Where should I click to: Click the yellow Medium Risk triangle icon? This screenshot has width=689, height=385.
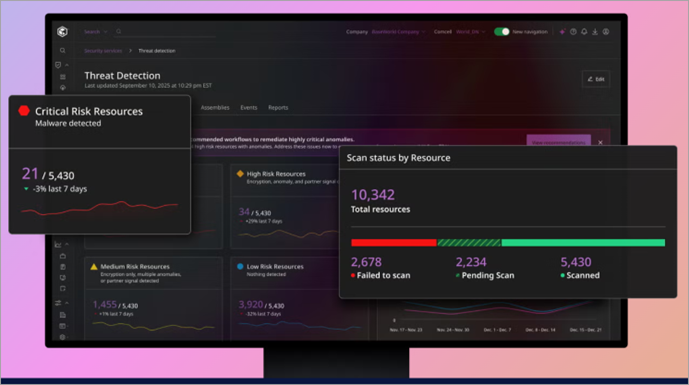pos(94,266)
